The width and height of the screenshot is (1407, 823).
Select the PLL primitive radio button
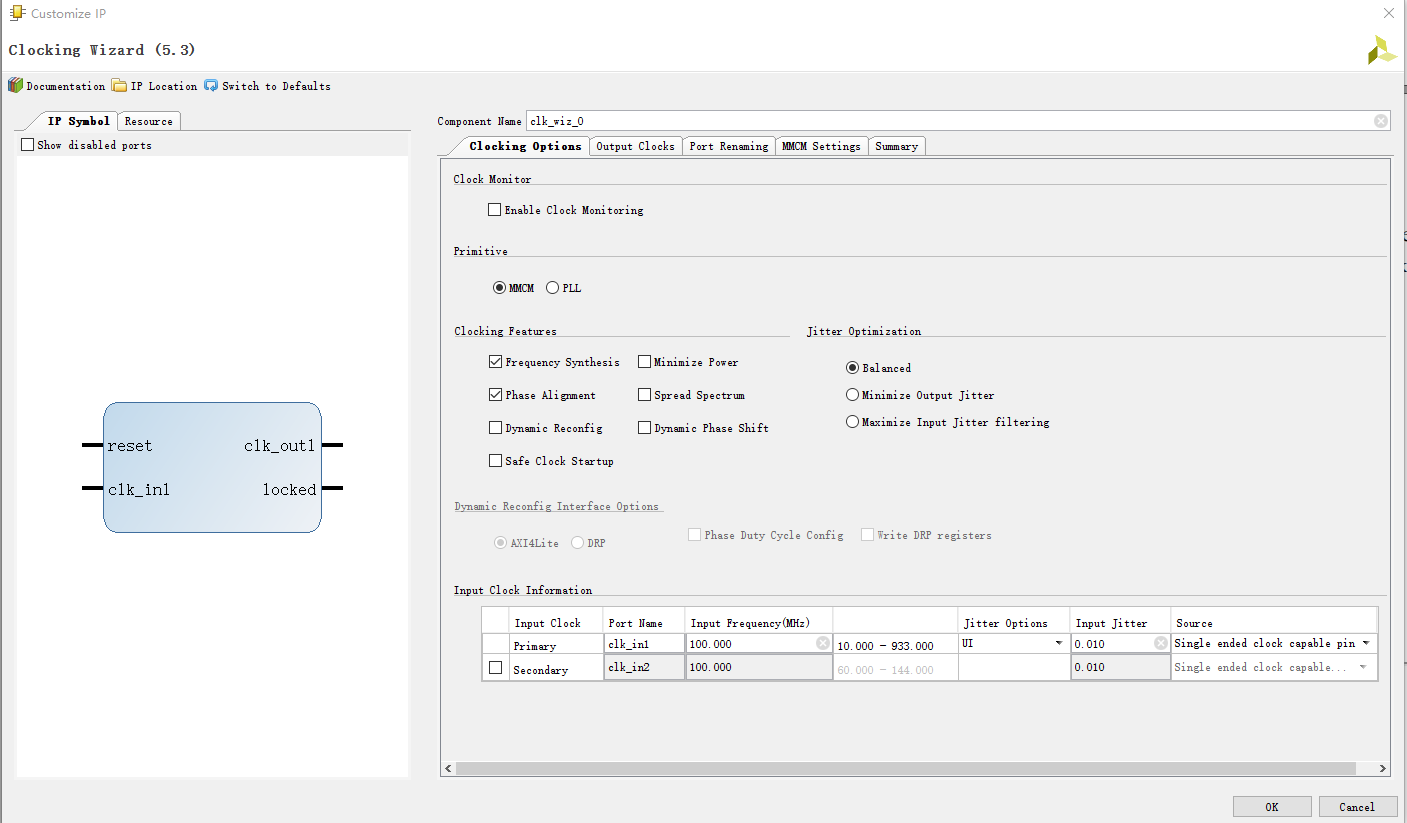552,288
